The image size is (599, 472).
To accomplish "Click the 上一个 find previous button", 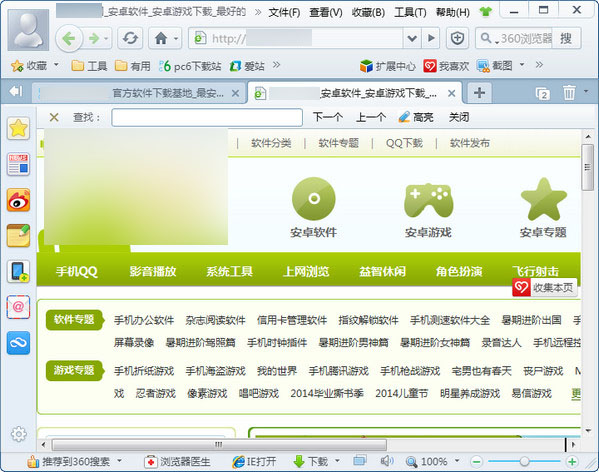I will (x=371, y=117).
